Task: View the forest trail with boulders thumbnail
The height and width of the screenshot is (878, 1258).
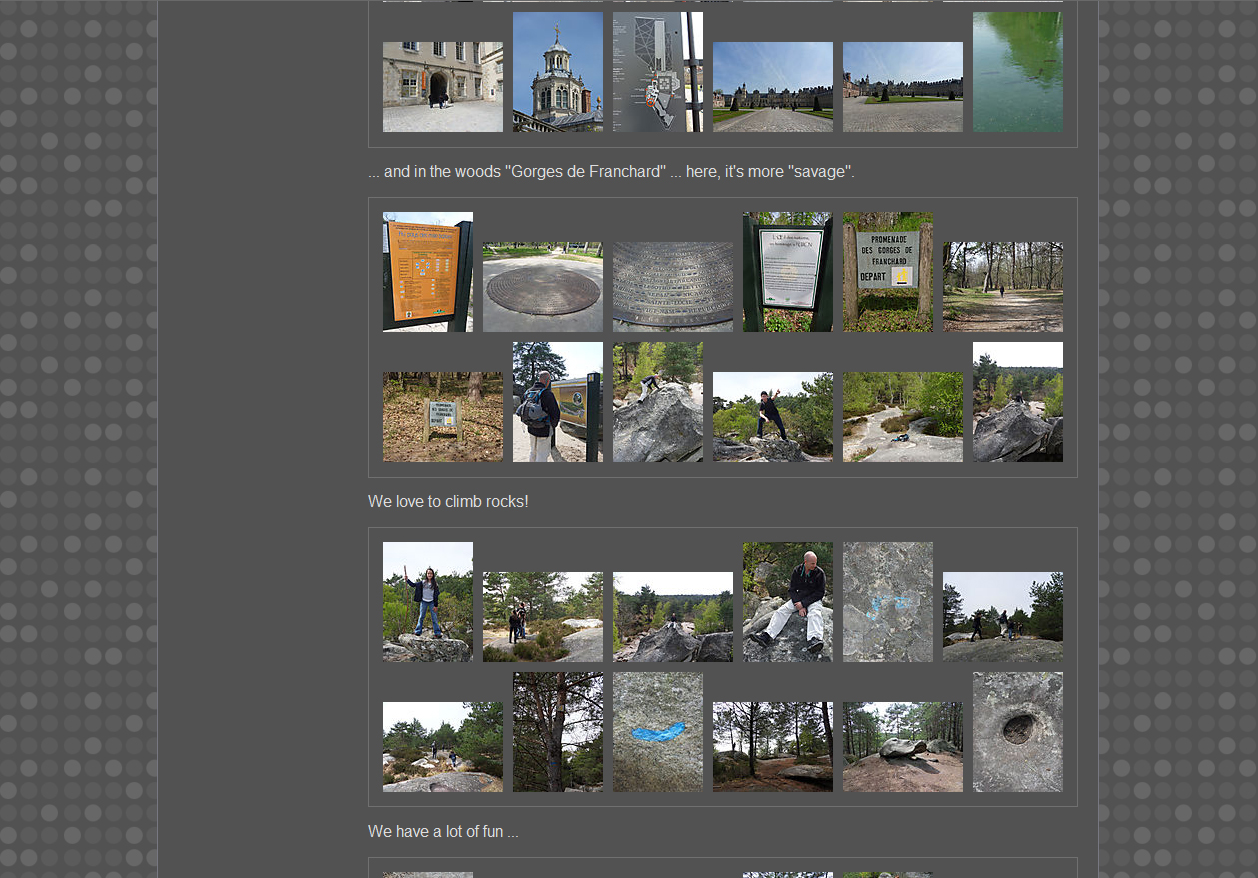Action: [772, 747]
